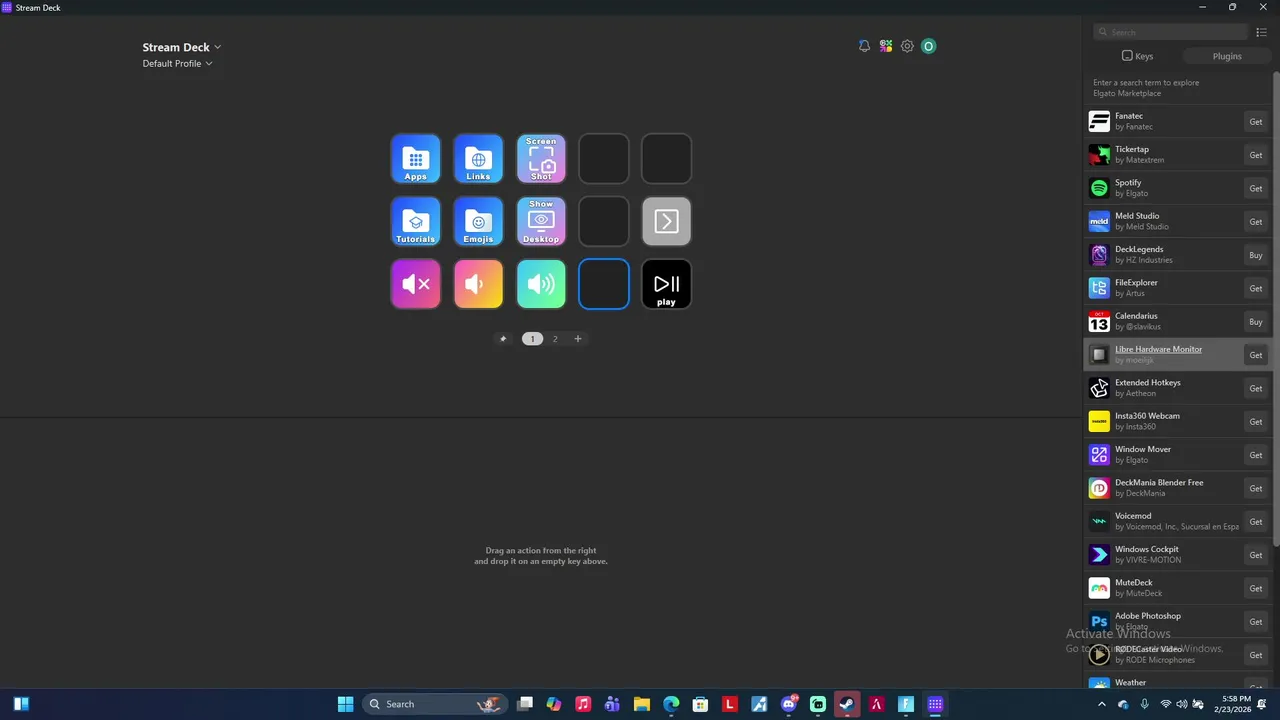This screenshot has height=720, width=1280.
Task: Click the Extended Hotkeys plugin icon
Action: pyautogui.click(x=1099, y=388)
